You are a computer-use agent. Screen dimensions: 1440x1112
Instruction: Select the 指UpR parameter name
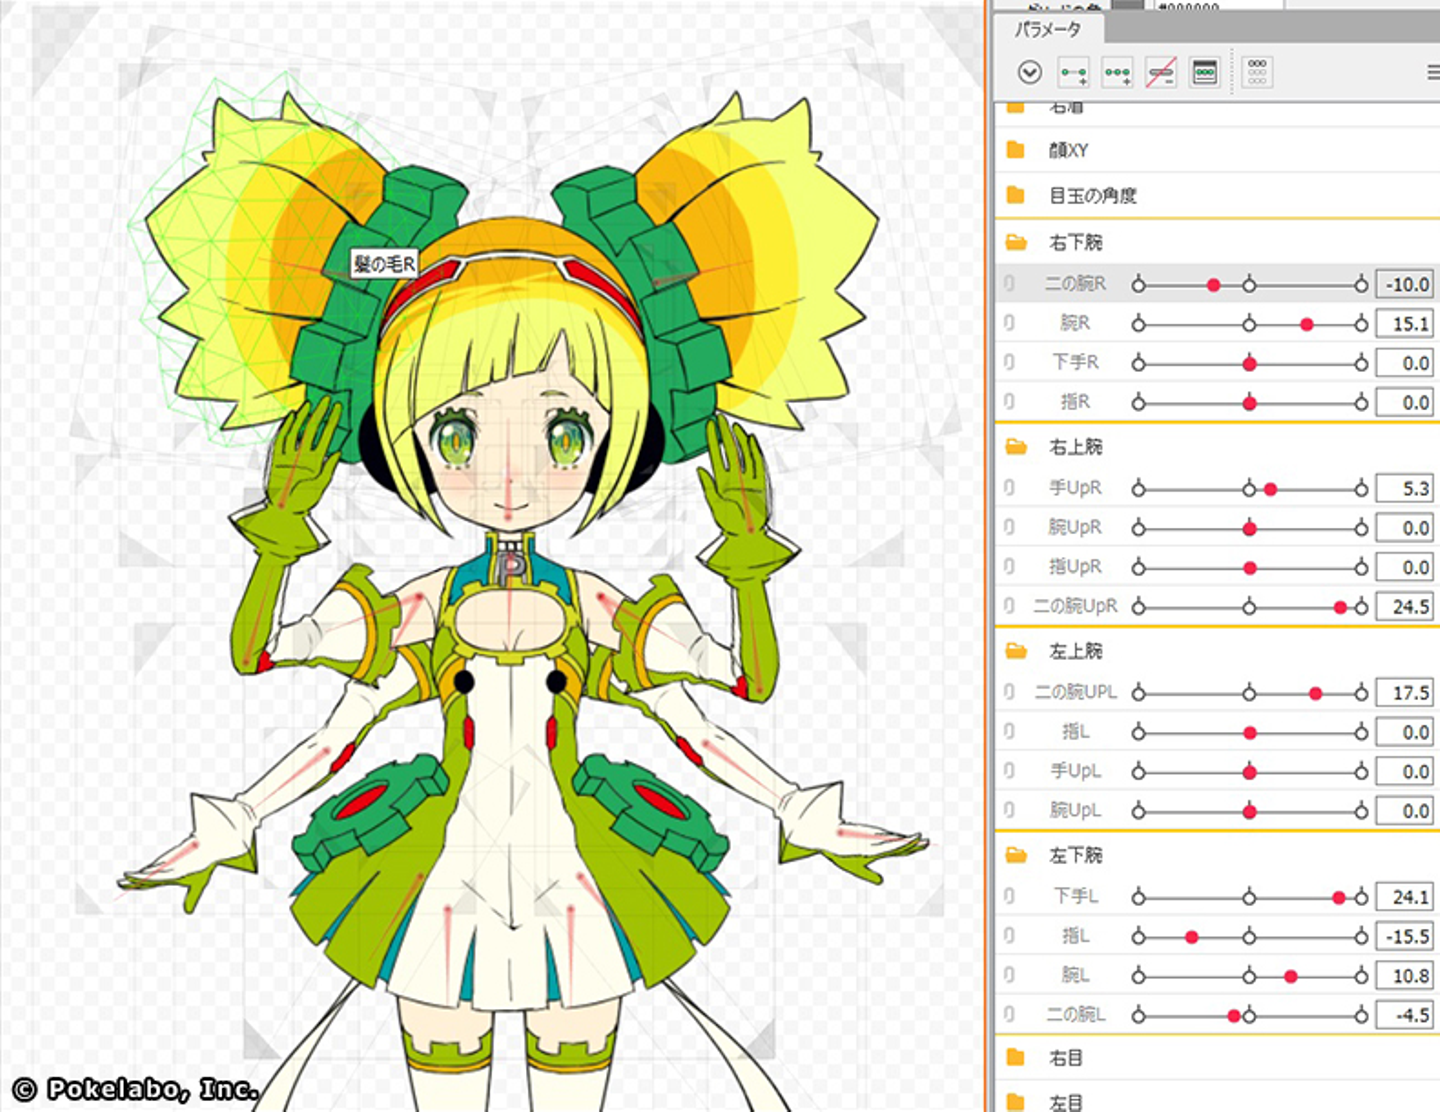1075,567
